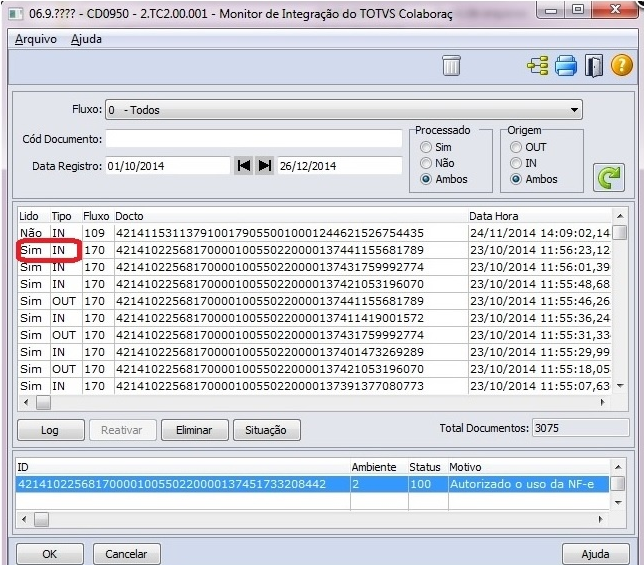Select row dated 23/10/2014 11:55:29
This screenshot has height=566, width=644.
pyautogui.click(x=315, y=352)
